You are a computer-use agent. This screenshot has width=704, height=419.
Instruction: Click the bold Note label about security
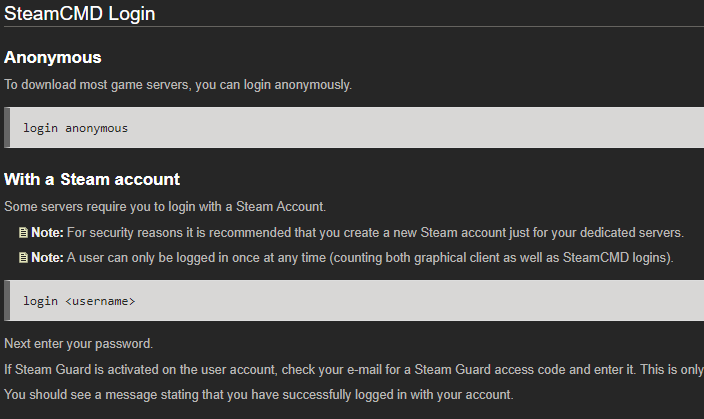47,233
